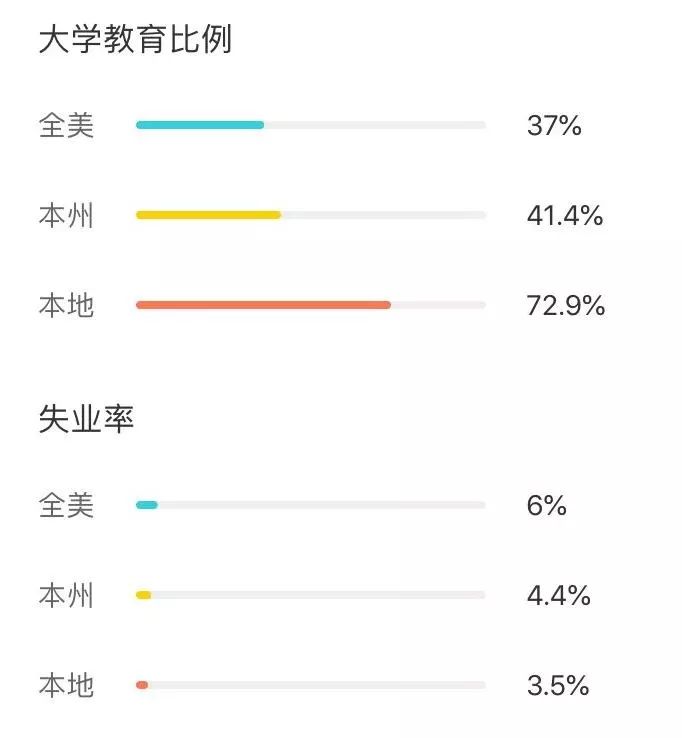The height and width of the screenshot is (738, 682).
Task: Click the orange 本地 unemployment bar
Action: [x=311, y=685]
